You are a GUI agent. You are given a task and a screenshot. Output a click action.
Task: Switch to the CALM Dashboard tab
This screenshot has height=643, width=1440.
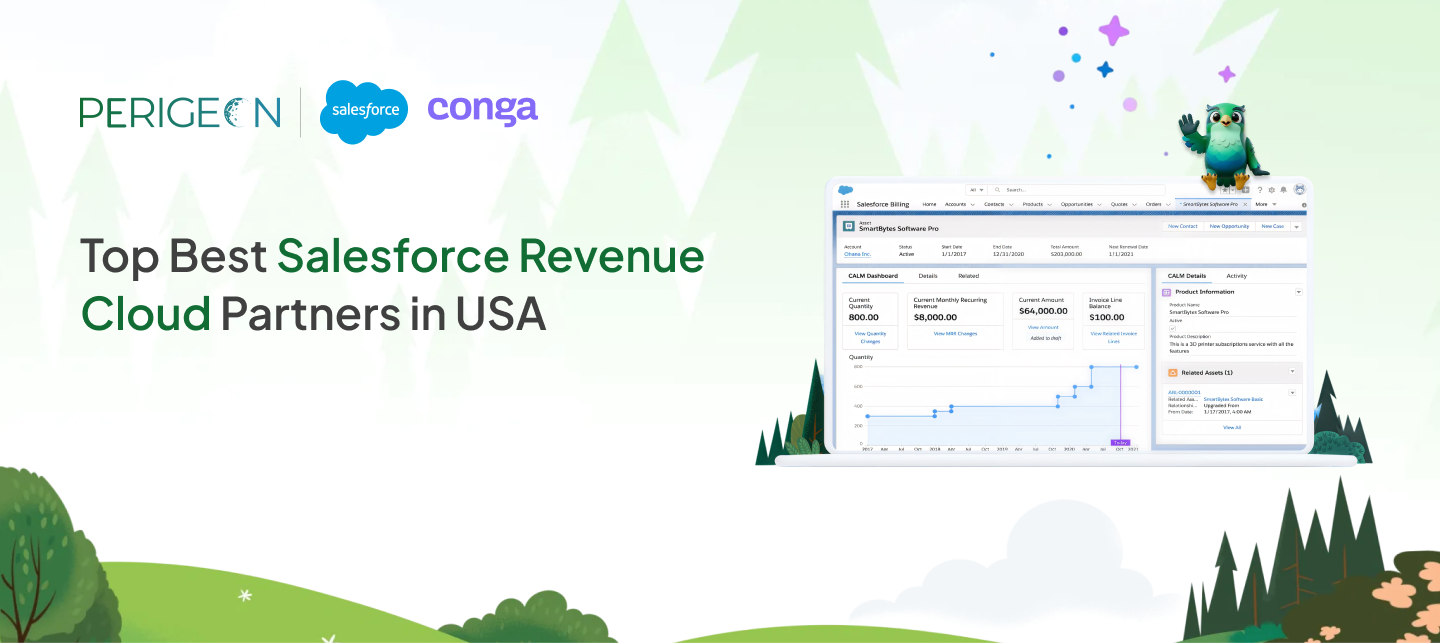pyautogui.click(x=873, y=276)
